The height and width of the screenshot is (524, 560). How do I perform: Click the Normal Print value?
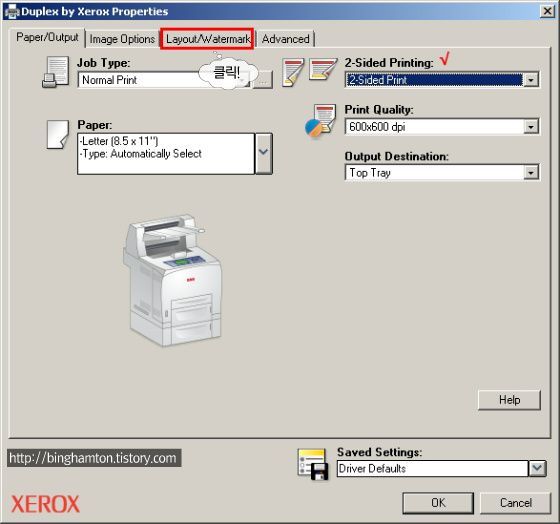pos(109,80)
